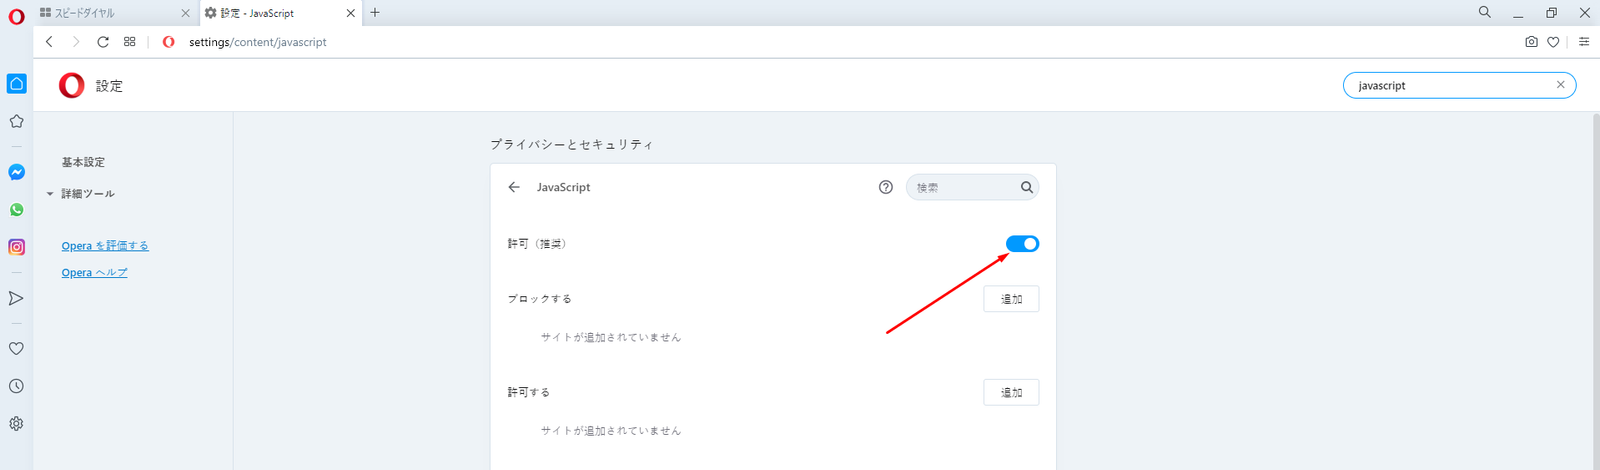Select 基本設定 in the settings sidebar

(x=83, y=162)
